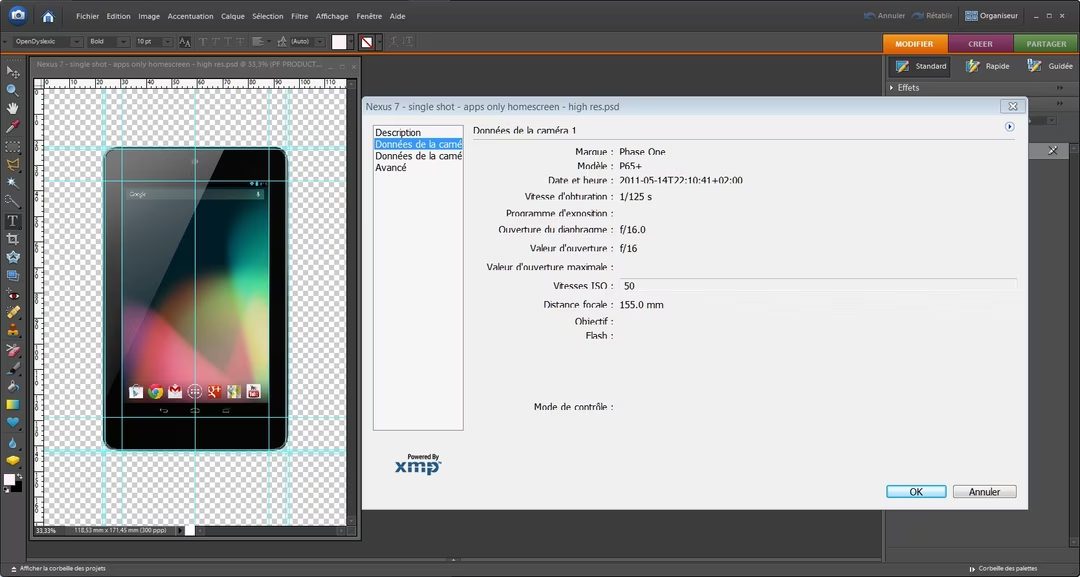This screenshot has width=1080, height=577.
Task: Click the text color swatch in options bar
Action: [339, 42]
